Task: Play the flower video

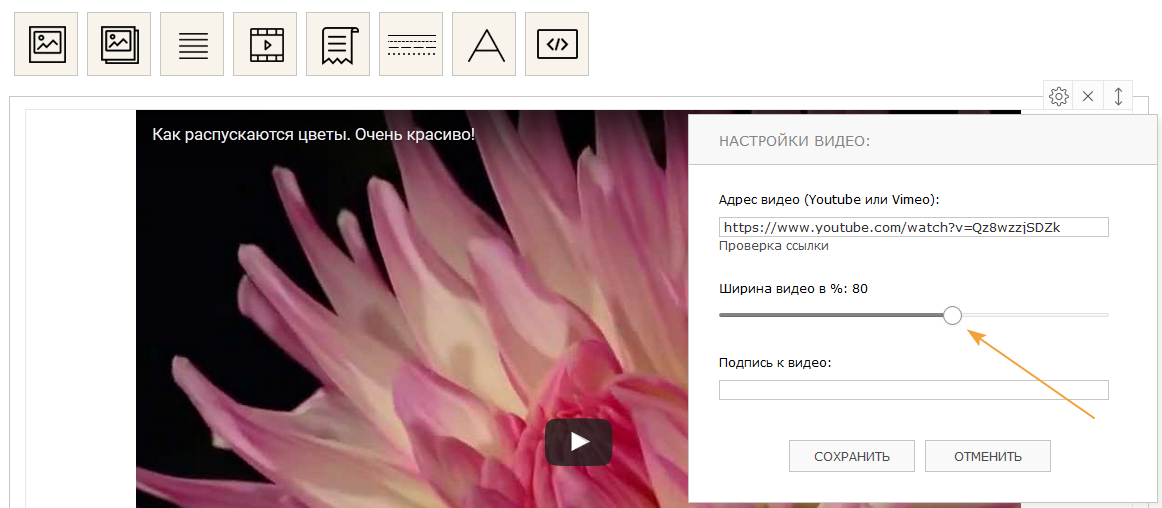Action: pos(579,442)
